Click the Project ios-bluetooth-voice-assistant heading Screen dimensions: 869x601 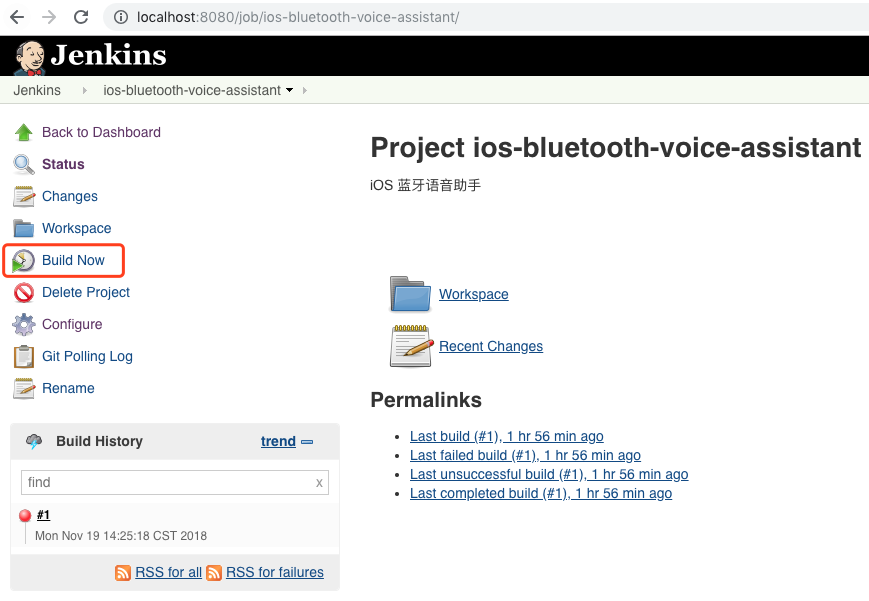[616, 148]
